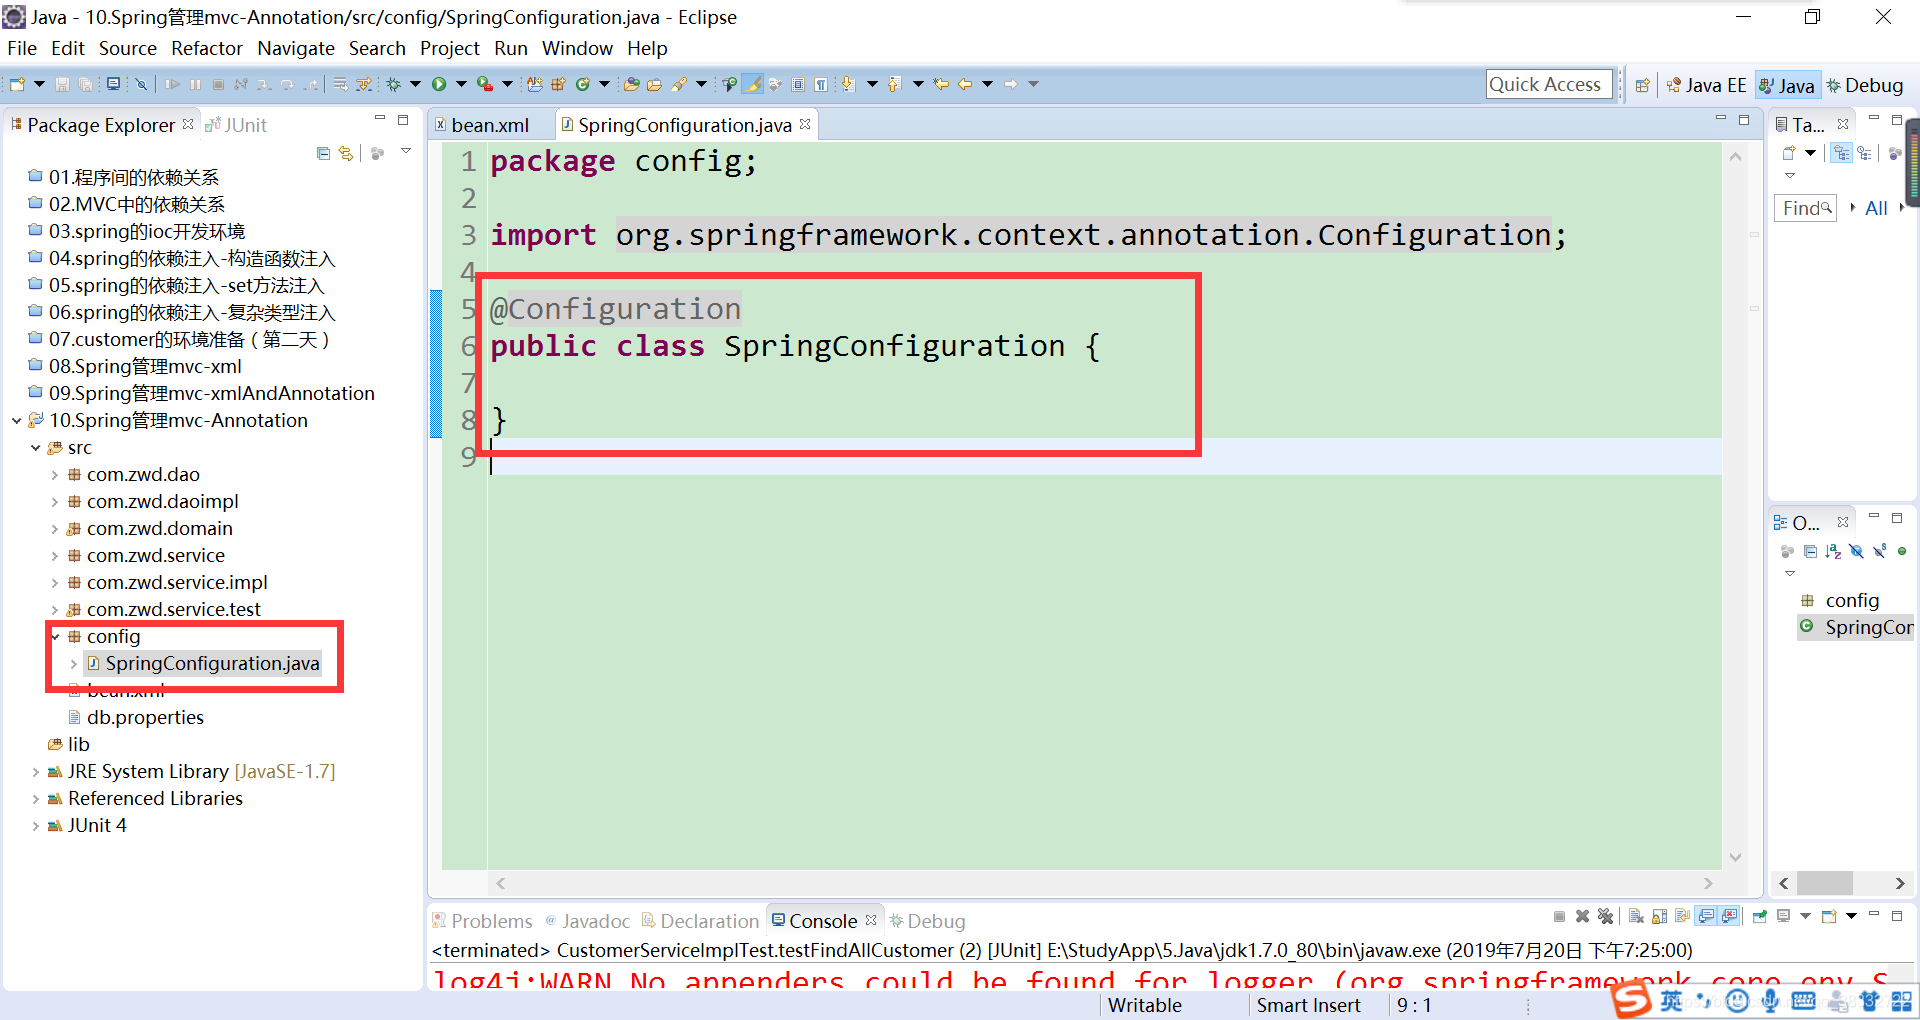Expand Referenced Libraries node
Image resolution: width=1920 pixels, height=1020 pixels.
[x=35, y=799]
